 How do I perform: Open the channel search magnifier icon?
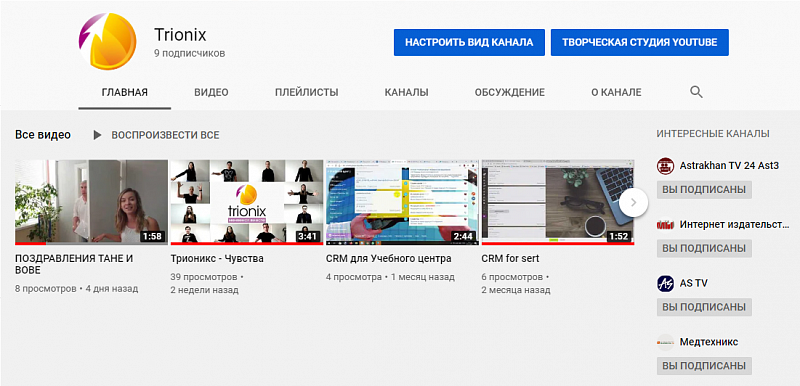click(x=696, y=92)
